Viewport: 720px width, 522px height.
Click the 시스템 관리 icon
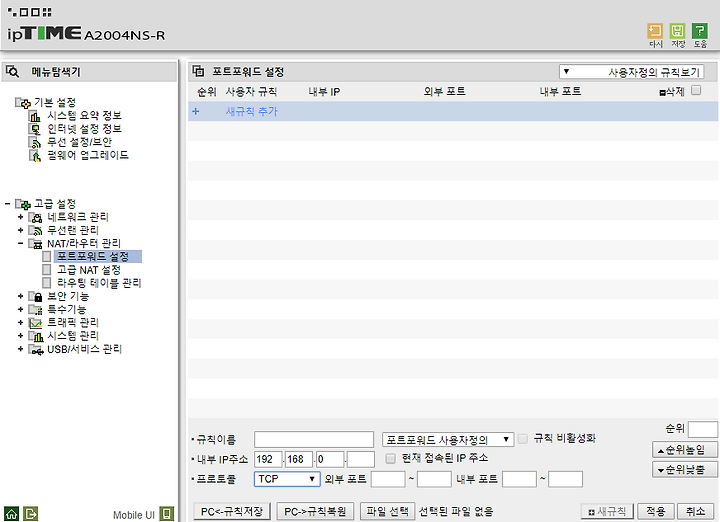(x=36, y=336)
